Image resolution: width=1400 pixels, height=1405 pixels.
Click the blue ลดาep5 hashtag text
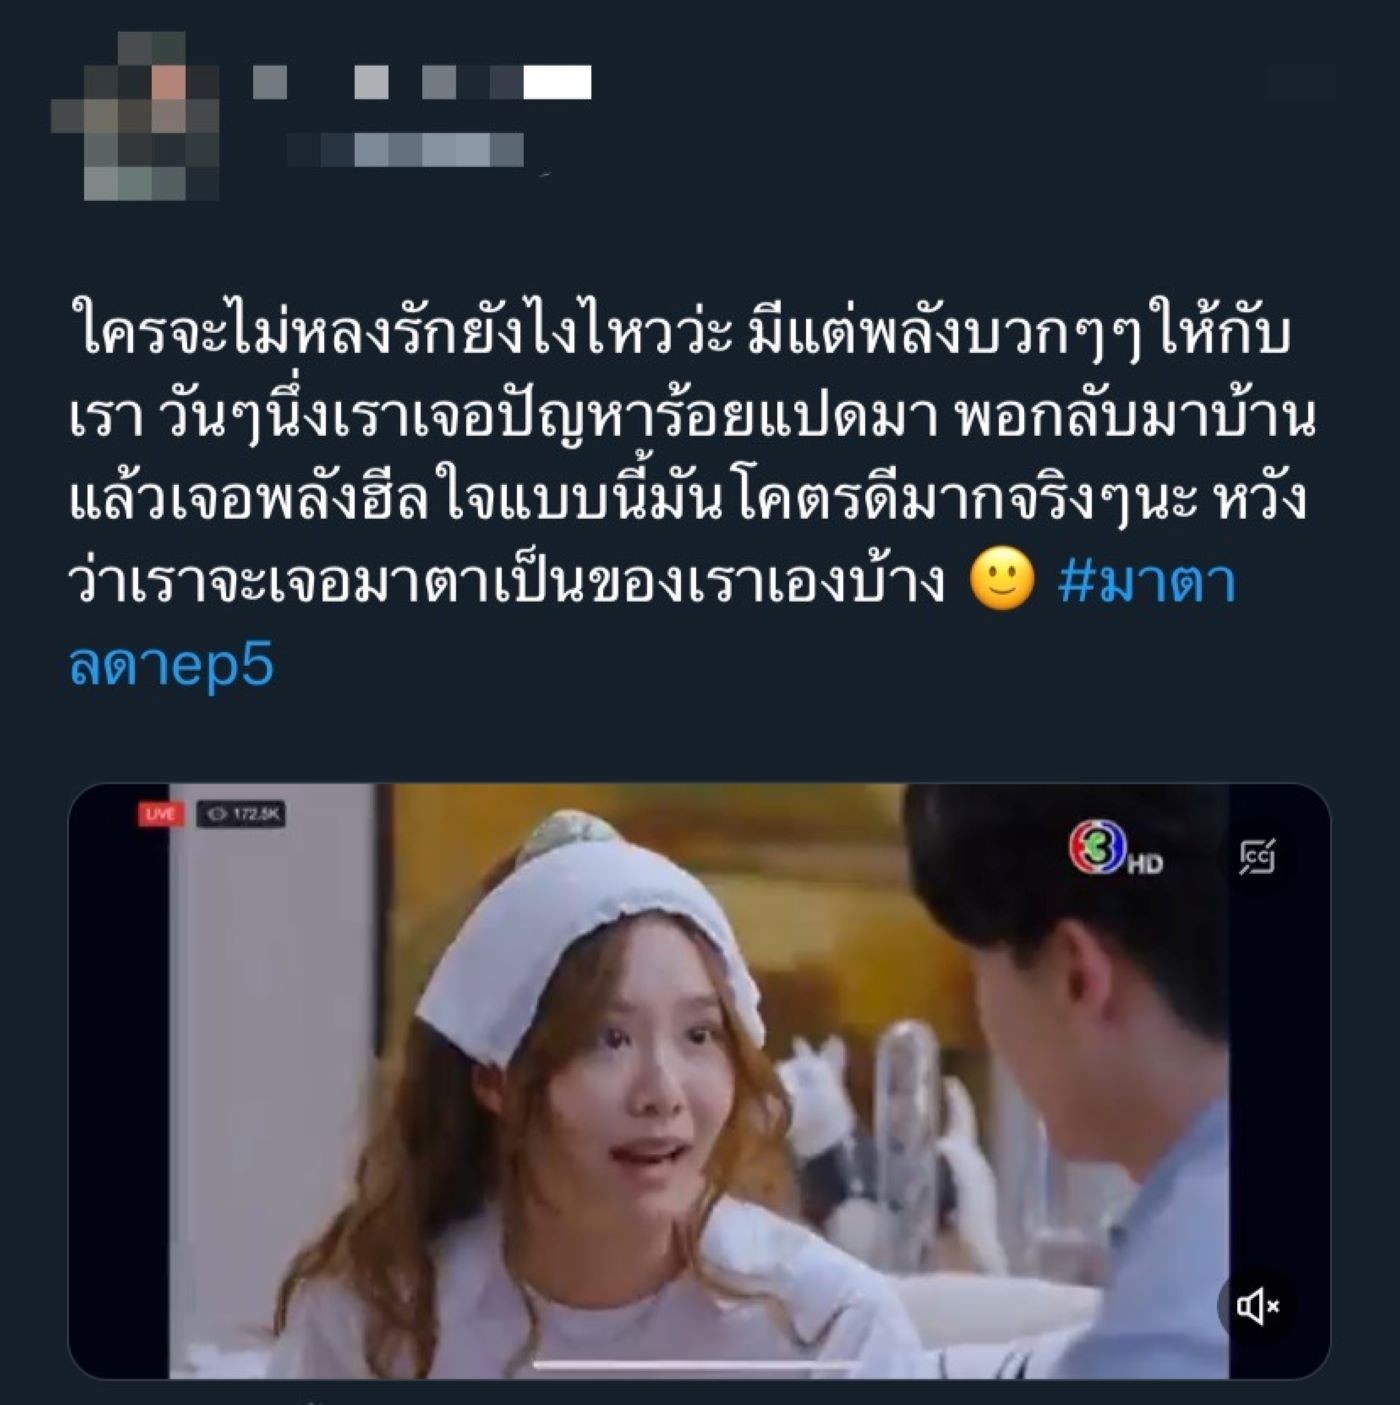(x=171, y=665)
